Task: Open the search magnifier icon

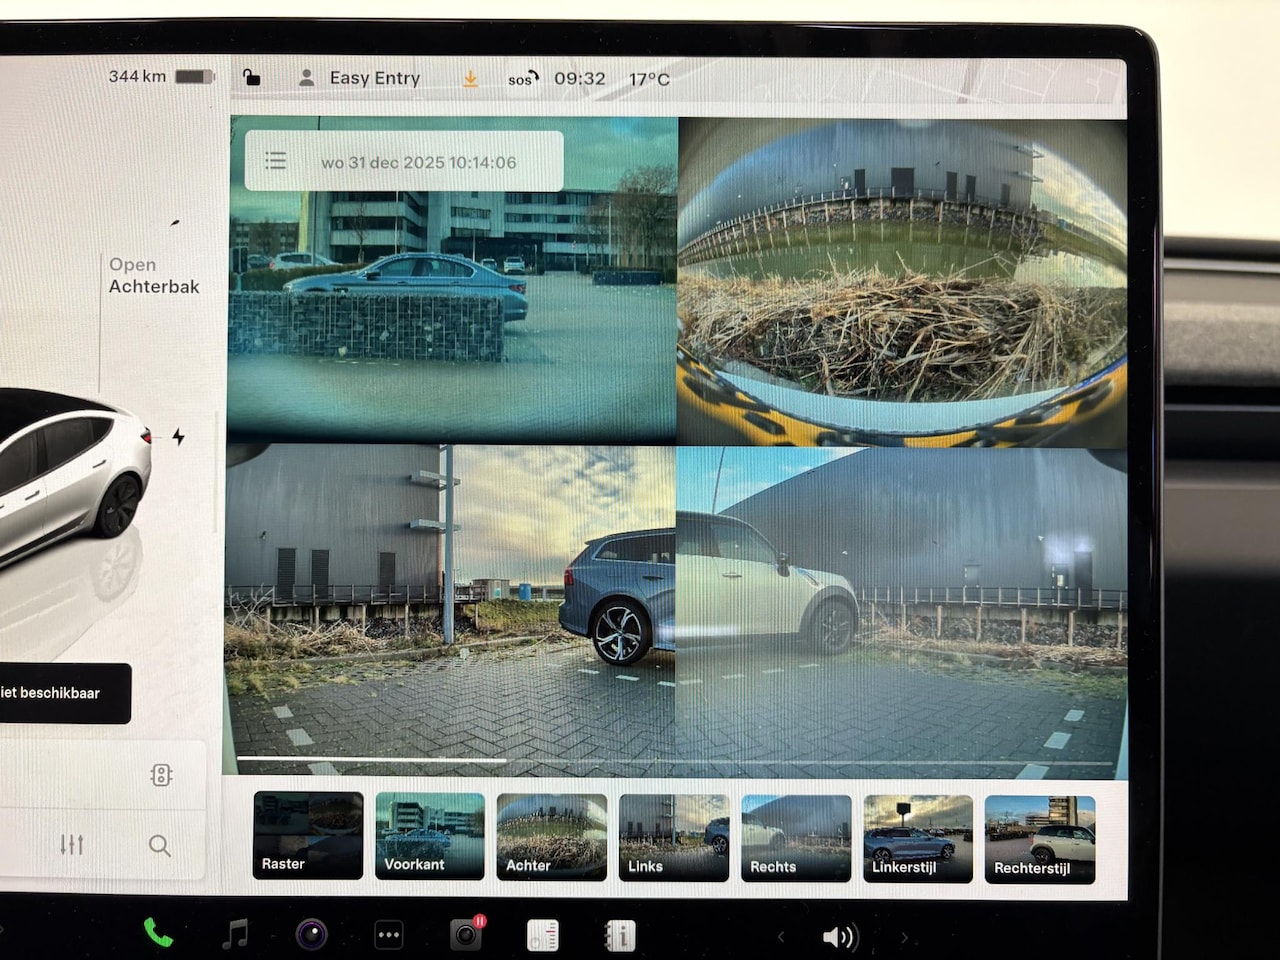Action: click(159, 846)
